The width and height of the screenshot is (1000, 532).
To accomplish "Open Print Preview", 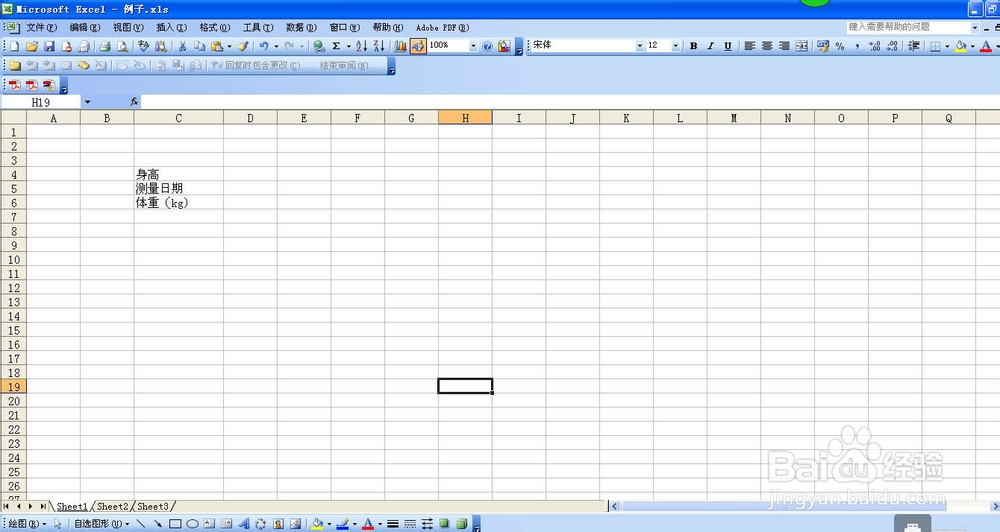I will [122, 46].
